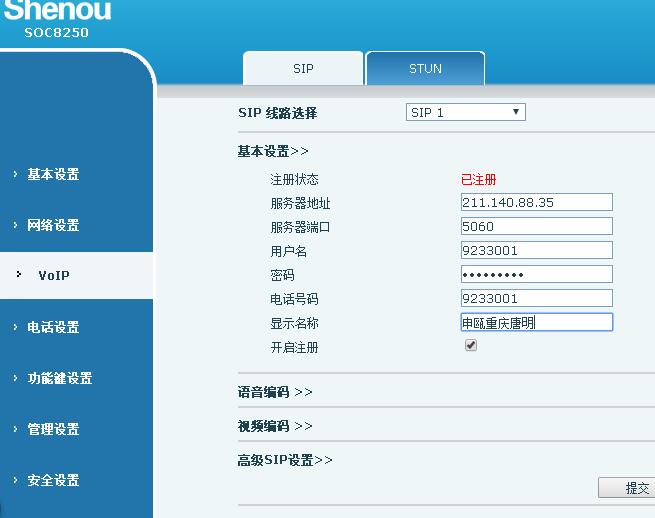655x518 pixels.
Task: Open the 功能键设置 sidebar menu
Action: coord(59,378)
